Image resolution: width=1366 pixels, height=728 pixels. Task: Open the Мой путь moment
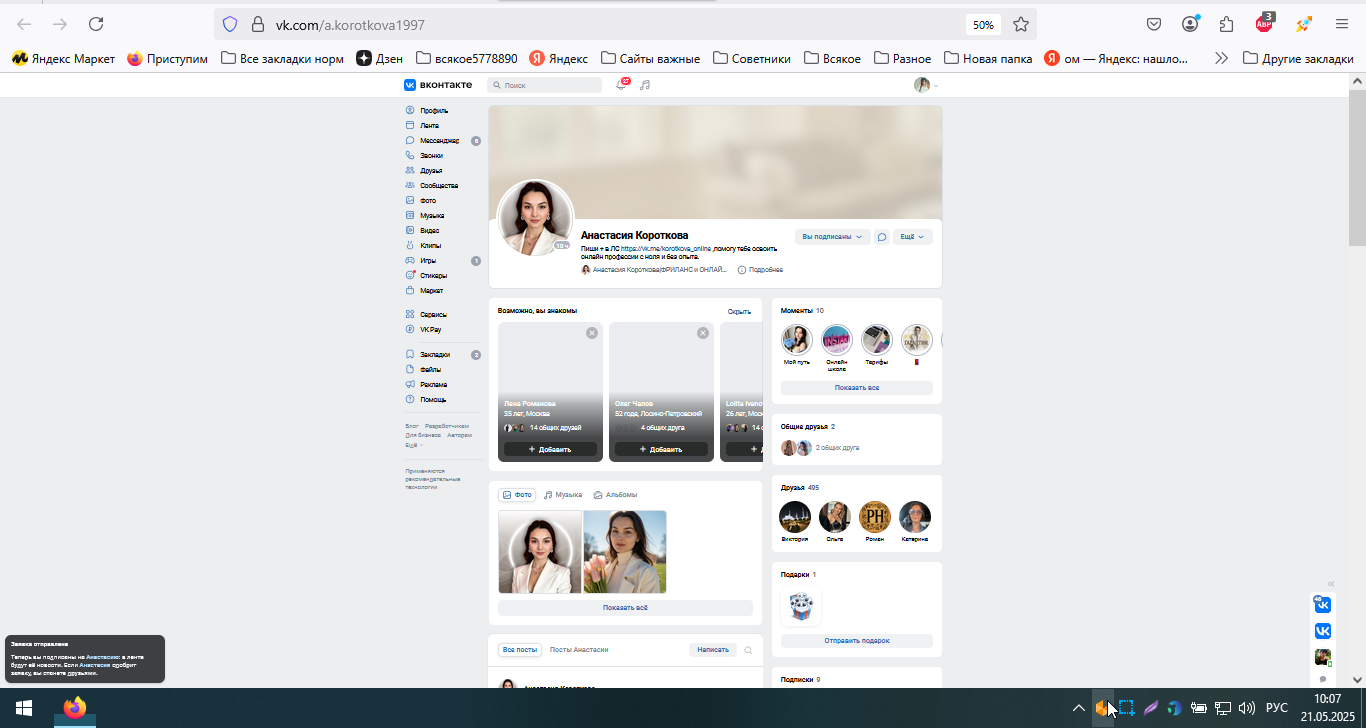tap(796, 340)
